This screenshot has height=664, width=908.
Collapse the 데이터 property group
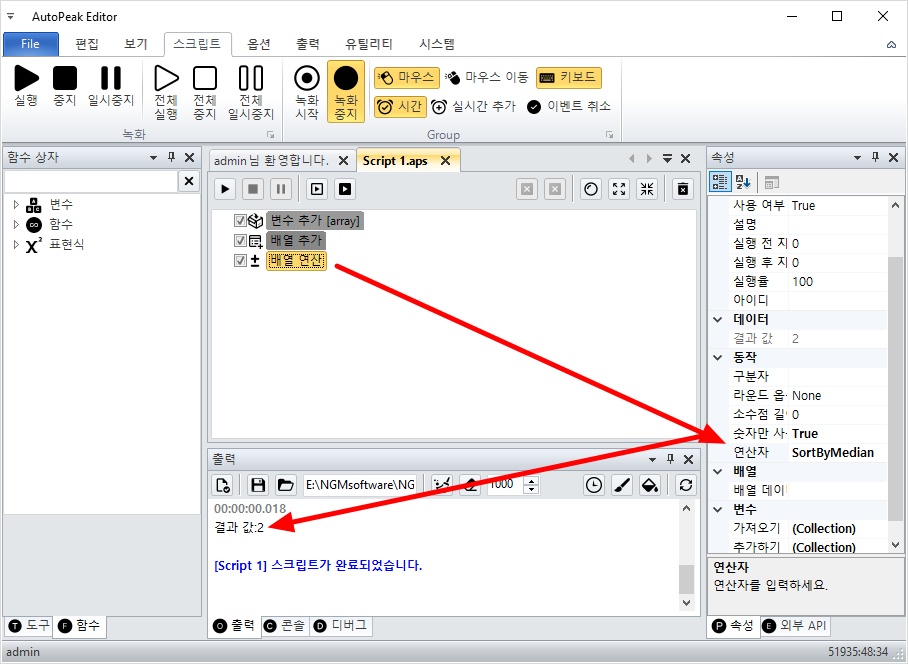[718, 319]
